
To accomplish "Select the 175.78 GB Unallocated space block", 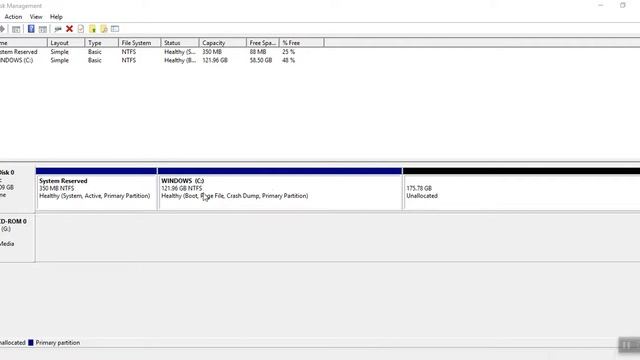I will 521,189.
